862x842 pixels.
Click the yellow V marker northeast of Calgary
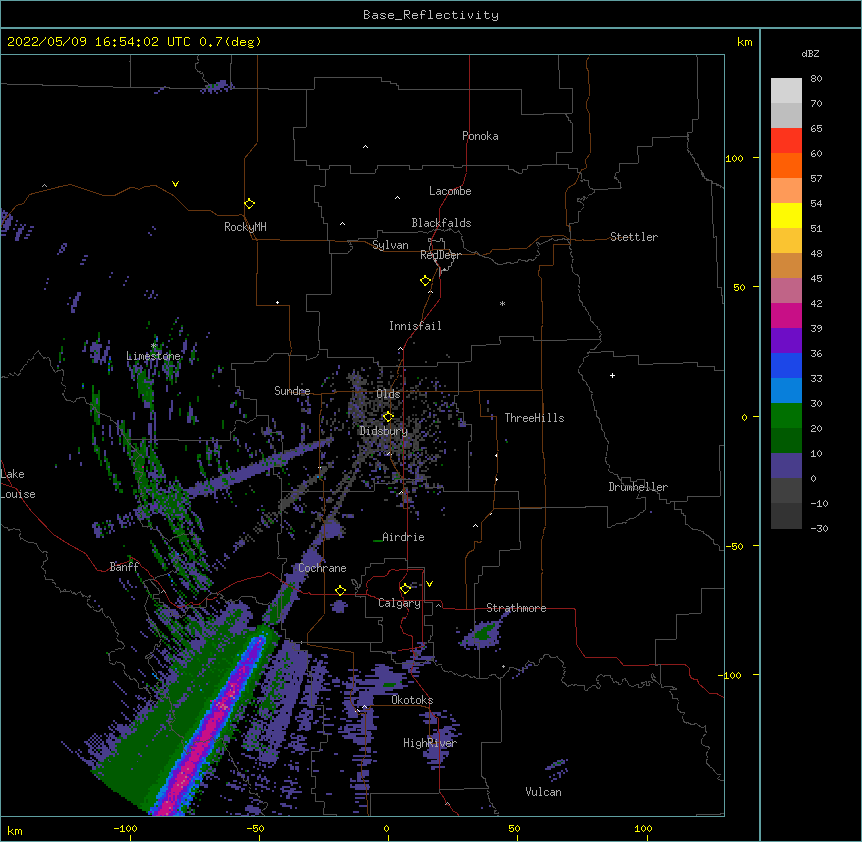pyautogui.click(x=429, y=584)
